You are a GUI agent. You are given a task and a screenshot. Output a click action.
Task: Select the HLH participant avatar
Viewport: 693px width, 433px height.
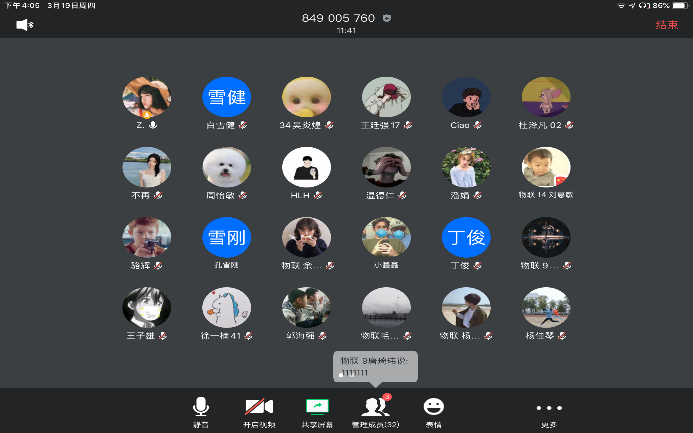pos(306,168)
